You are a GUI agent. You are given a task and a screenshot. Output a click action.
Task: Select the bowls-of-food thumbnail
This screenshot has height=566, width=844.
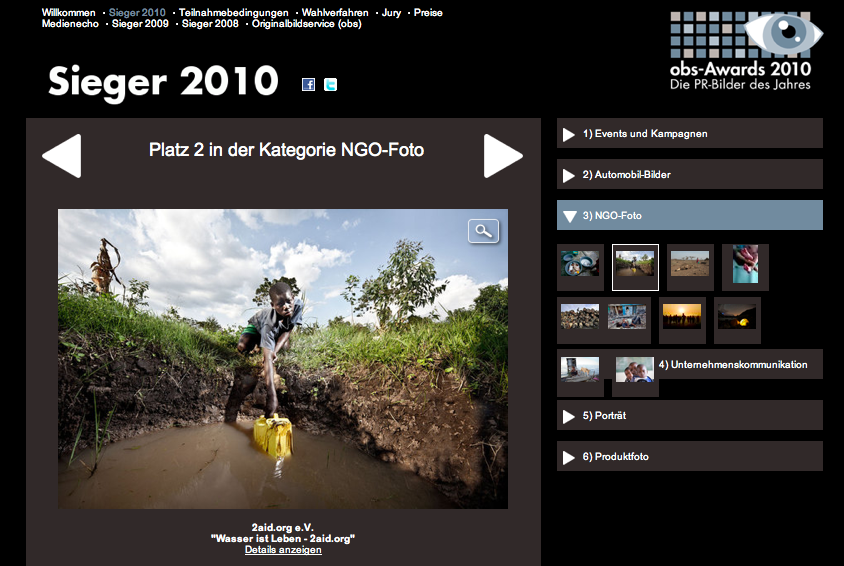580,264
